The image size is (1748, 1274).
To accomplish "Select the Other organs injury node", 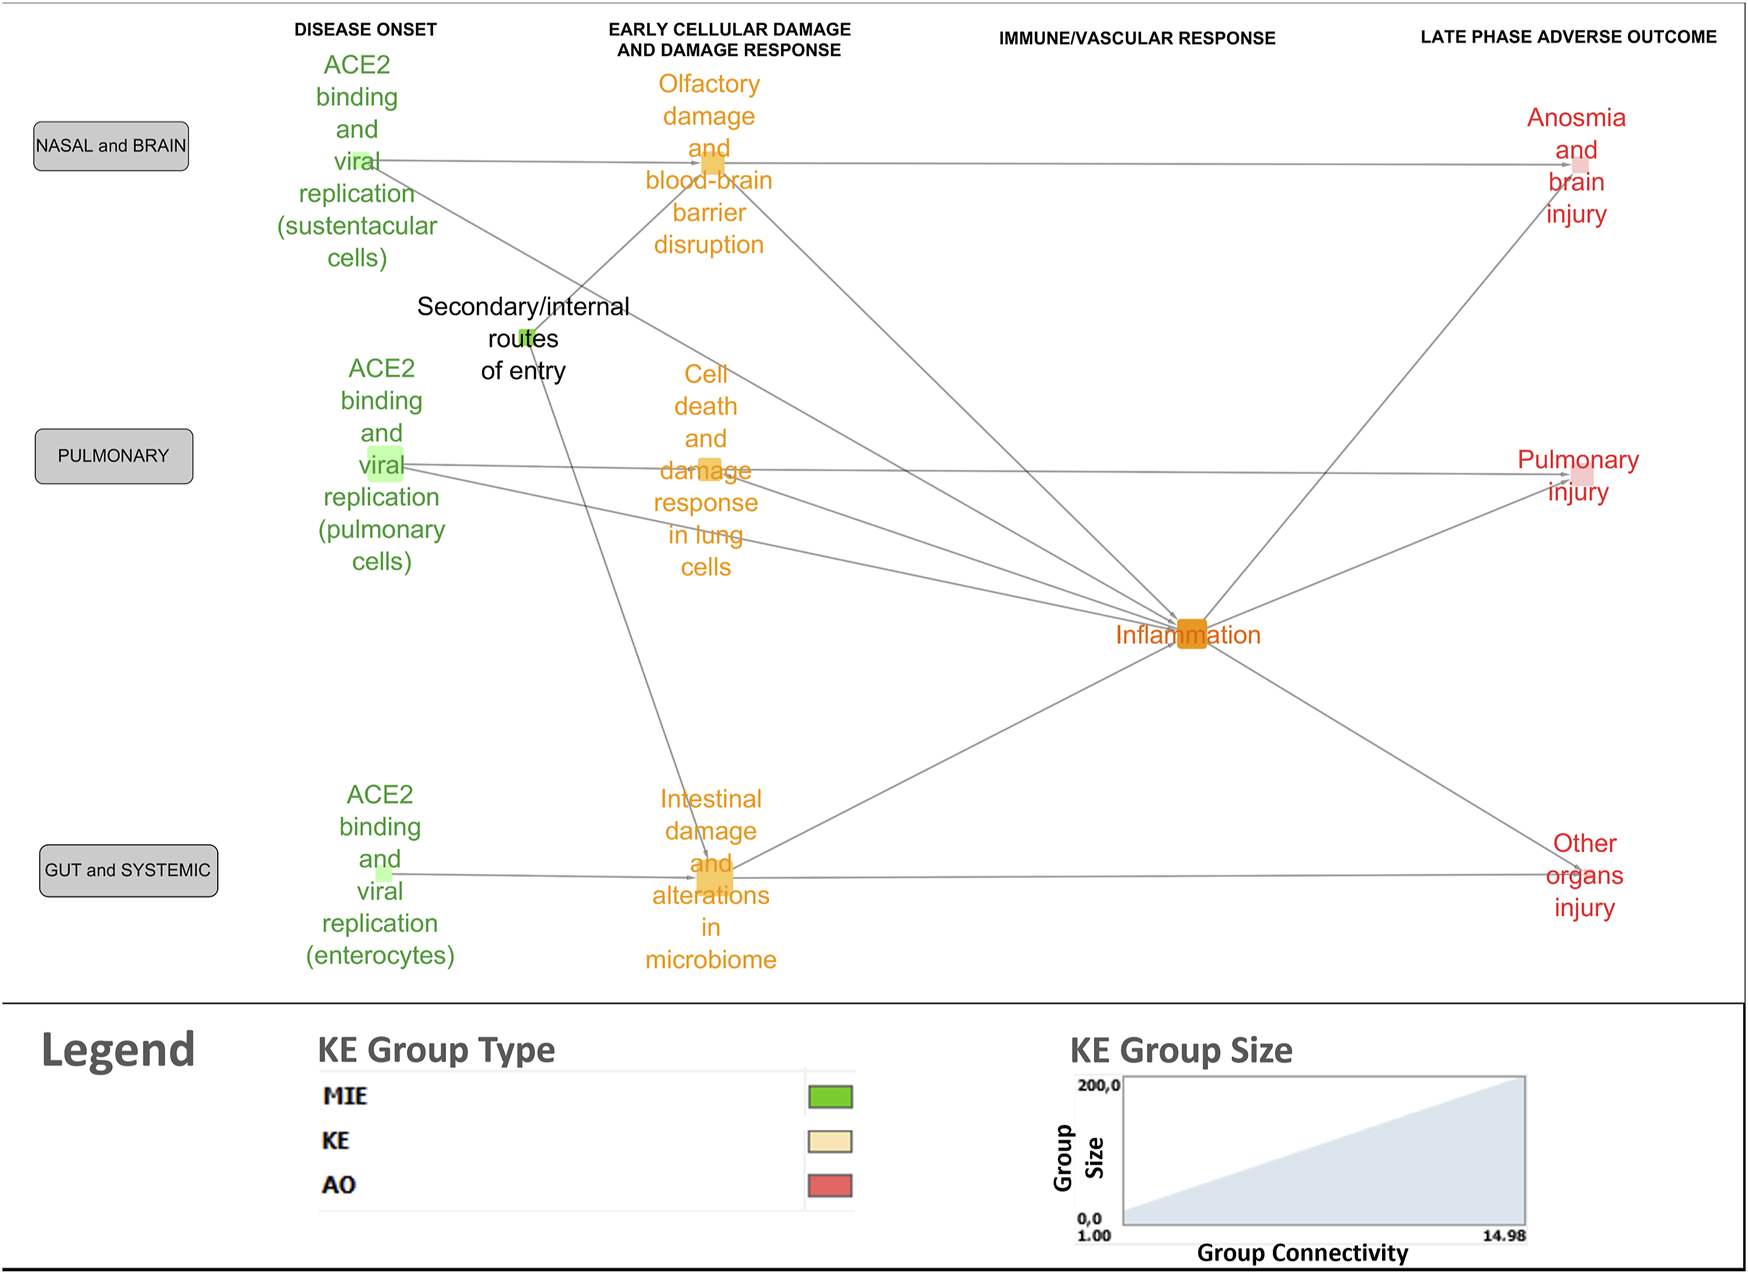I will (x=1582, y=874).
